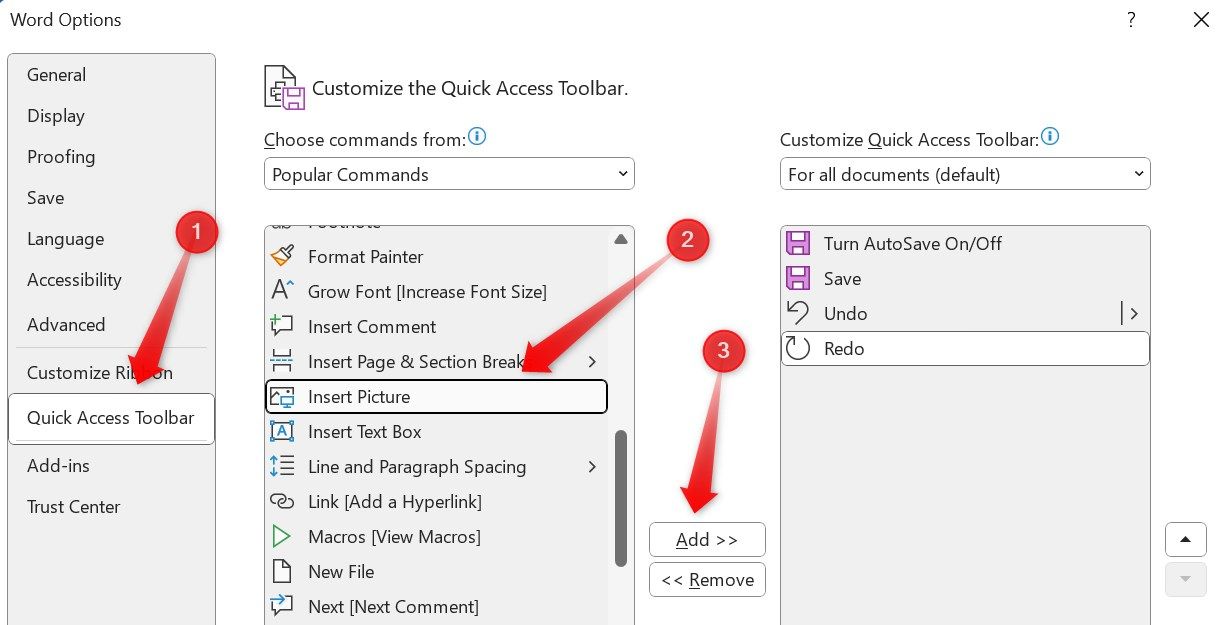Click the Turn AutoSave On/Off save icon
The height and width of the screenshot is (625, 1226).
(798, 243)
